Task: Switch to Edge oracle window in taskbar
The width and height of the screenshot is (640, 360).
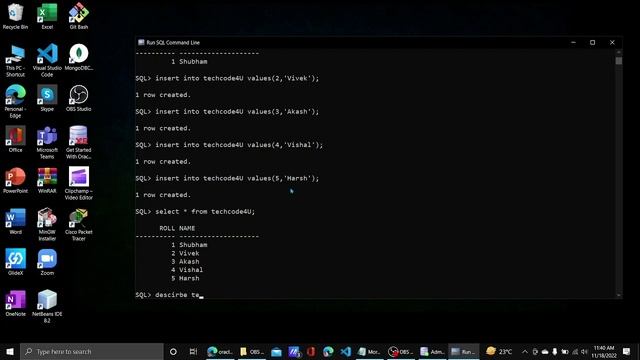Action: [x=220, y=351]
